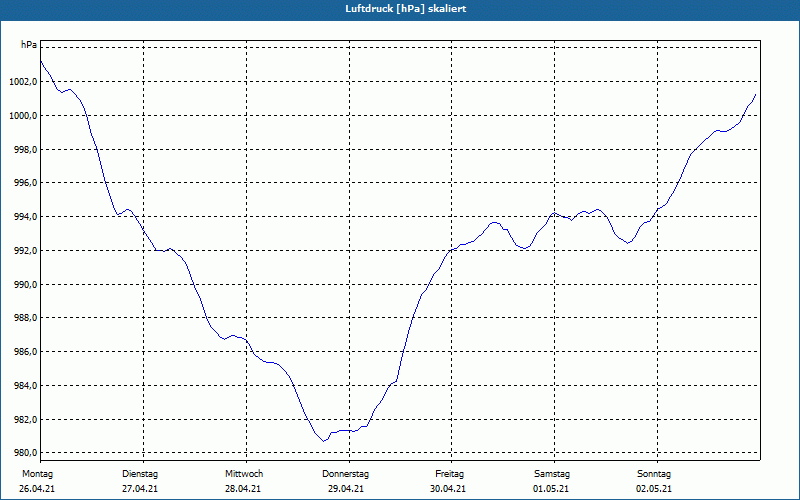
Task: Click the 'Dienstag' day label
Action: 140,474
